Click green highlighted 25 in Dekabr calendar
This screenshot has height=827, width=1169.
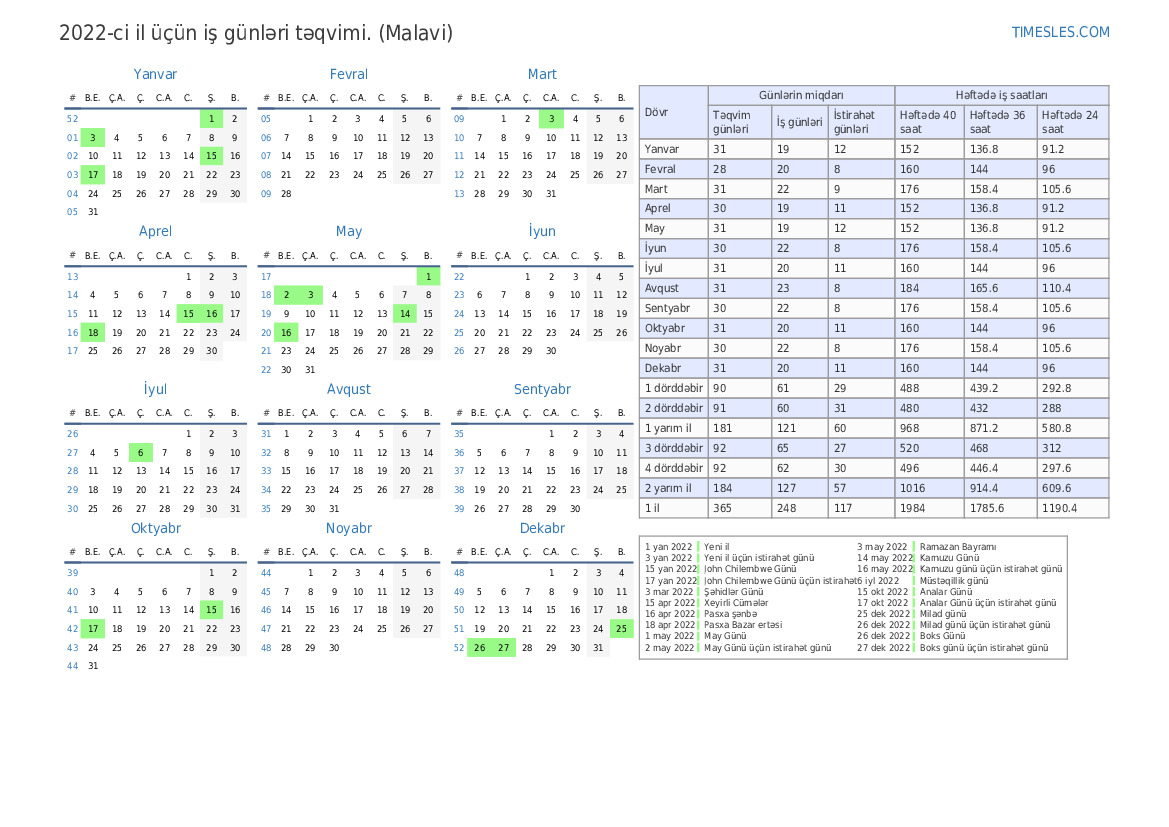tap(621, 629)
